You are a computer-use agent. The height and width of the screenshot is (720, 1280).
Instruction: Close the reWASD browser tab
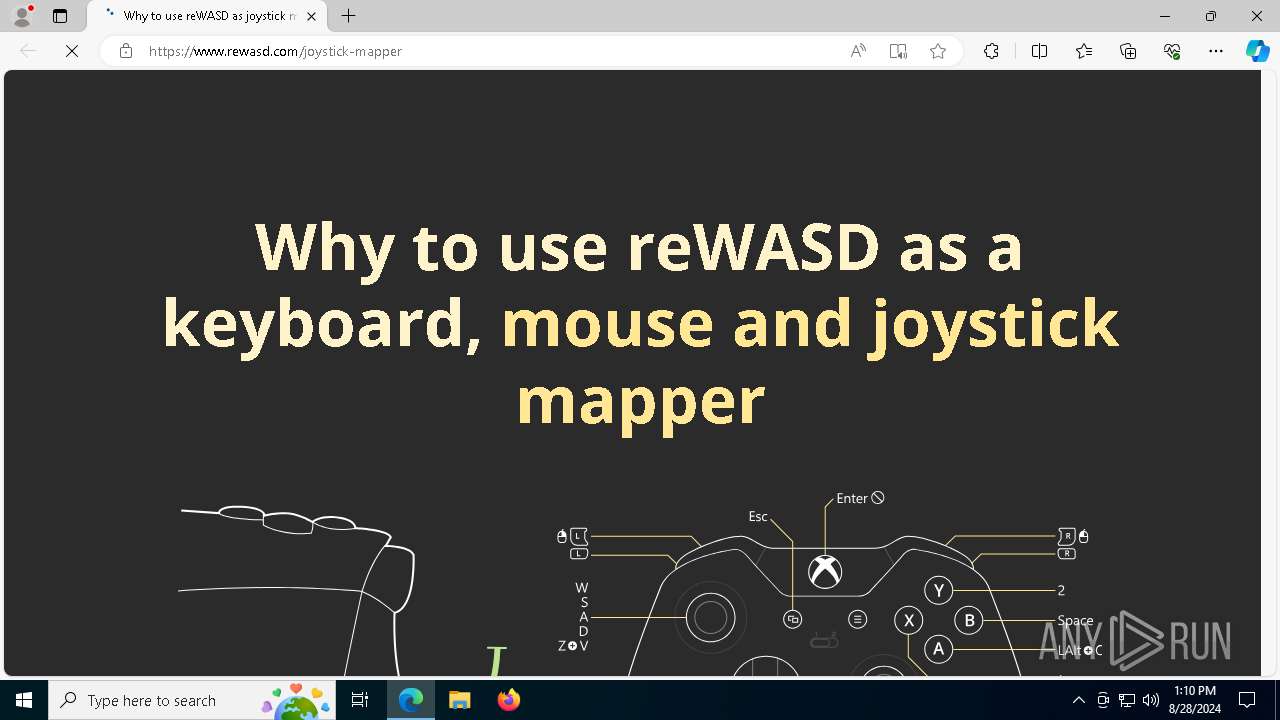[311, 16]
